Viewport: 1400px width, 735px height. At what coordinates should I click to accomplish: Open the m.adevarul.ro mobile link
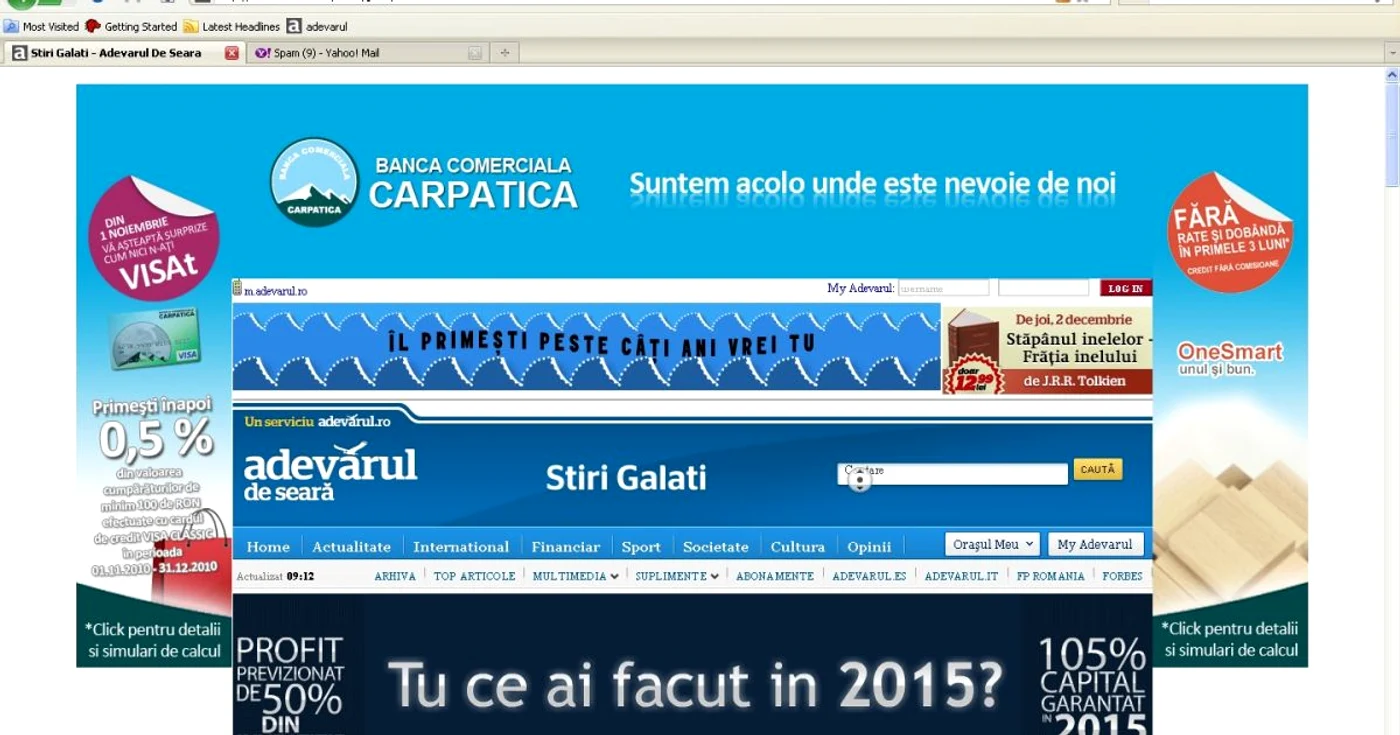tap(270, 290)
